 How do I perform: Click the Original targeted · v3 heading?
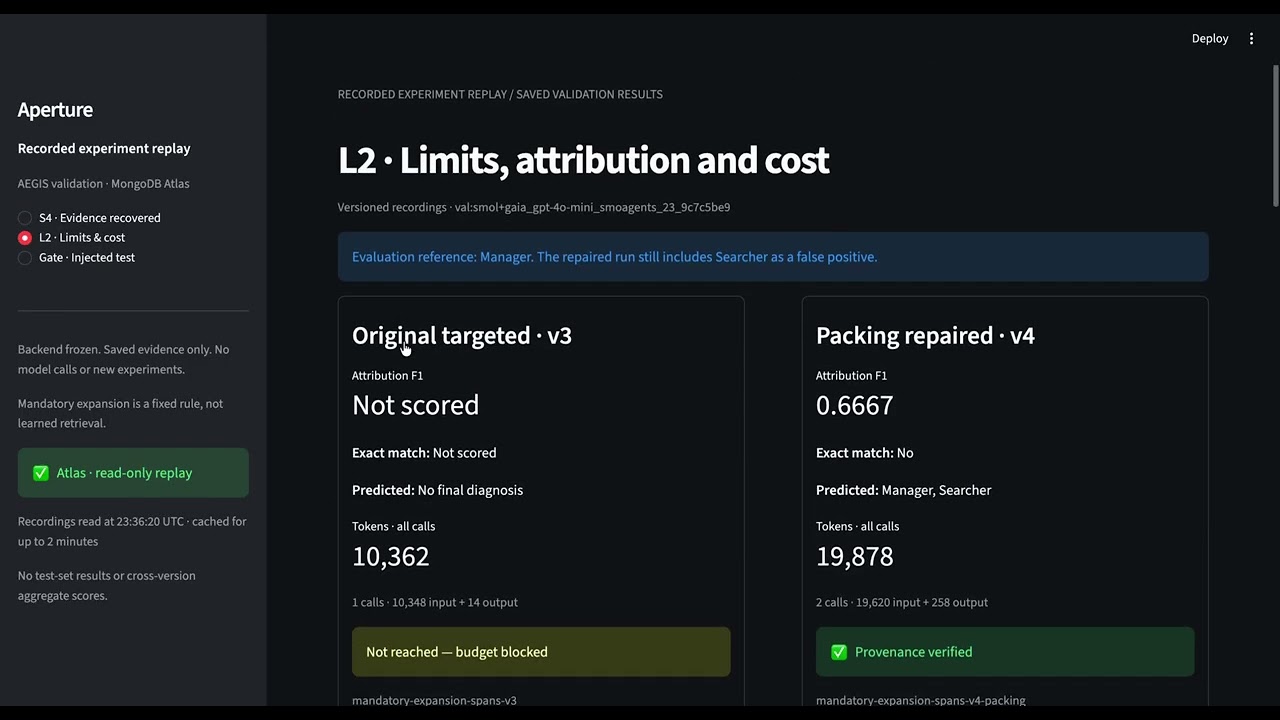click(462, 335)
